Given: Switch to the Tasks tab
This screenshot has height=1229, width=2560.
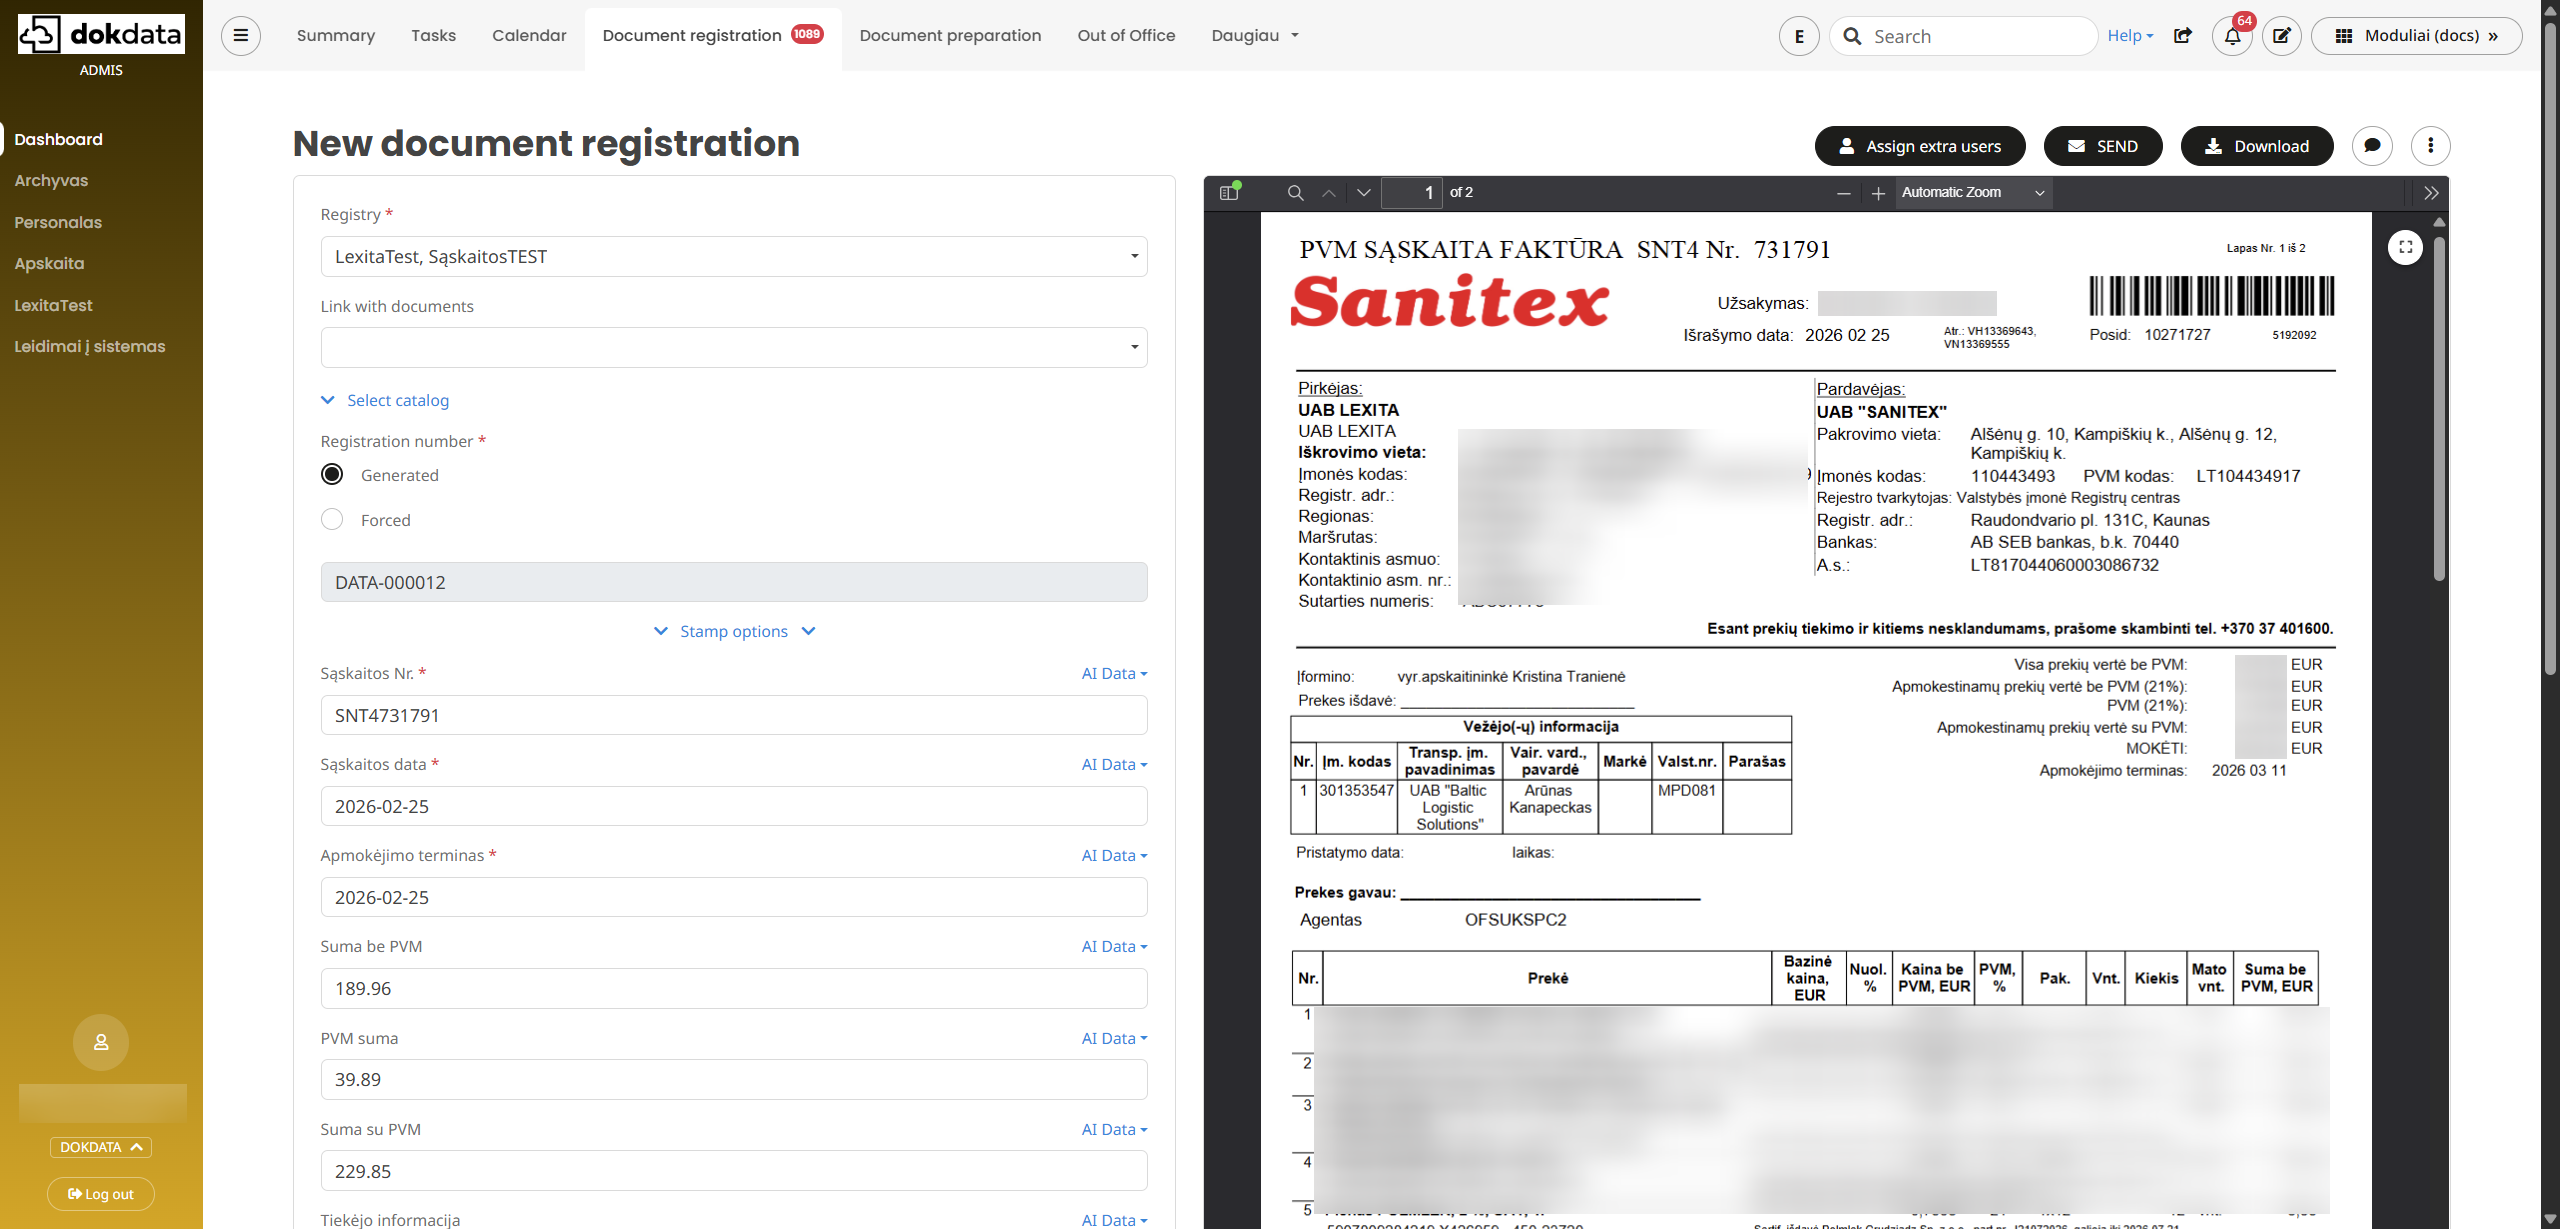Looking at the screenshot, I should 433,36.
